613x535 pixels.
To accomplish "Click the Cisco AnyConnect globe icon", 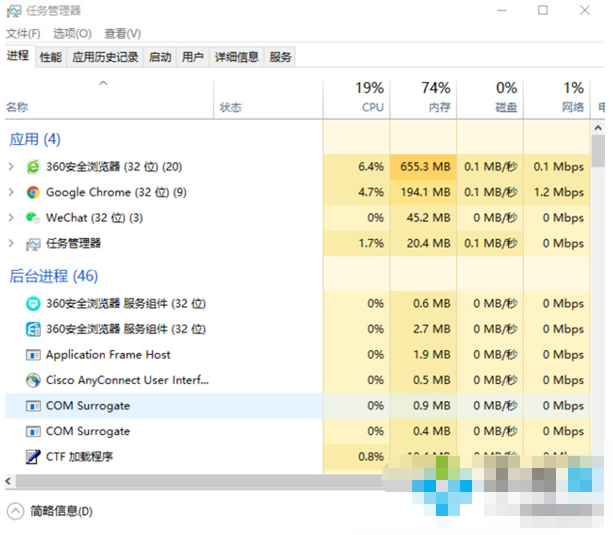I will pos(33,381).
